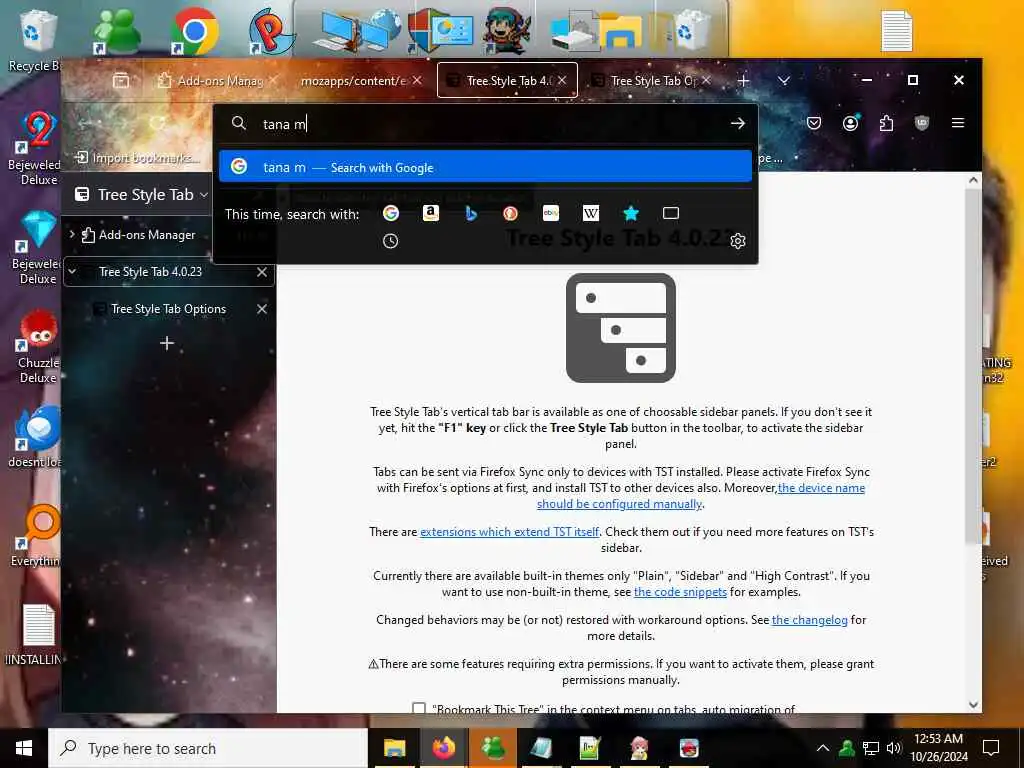Open the Pocket save button
1024x768 pixels.
814,123
